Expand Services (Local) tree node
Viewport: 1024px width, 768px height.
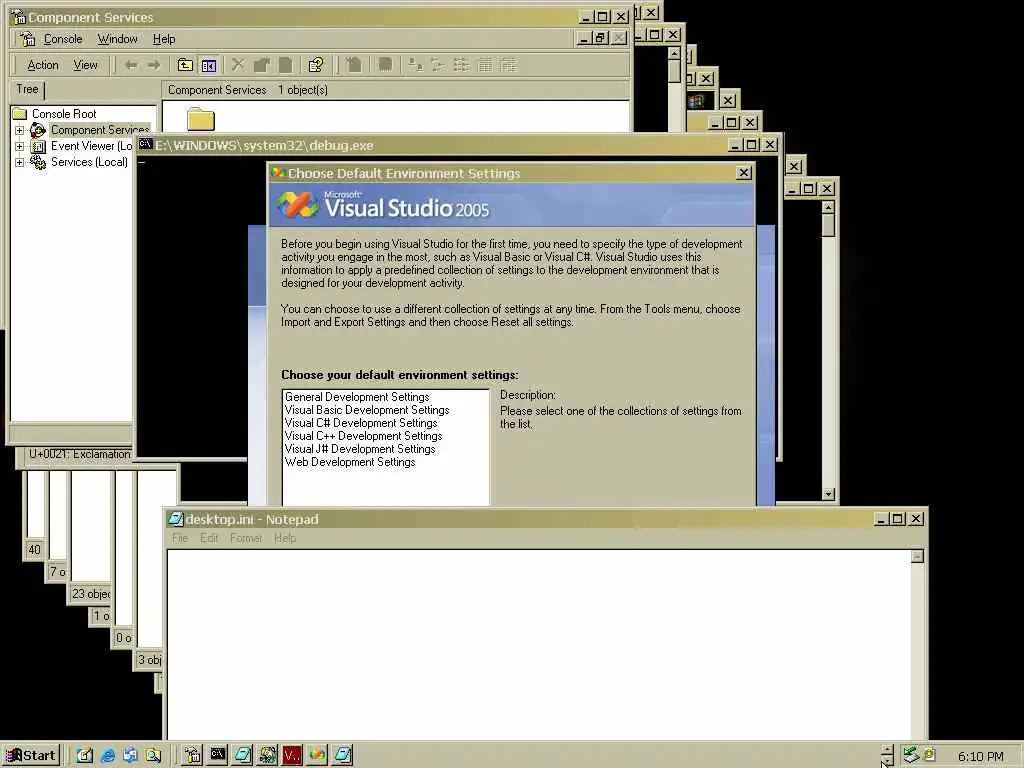[20, 162]
